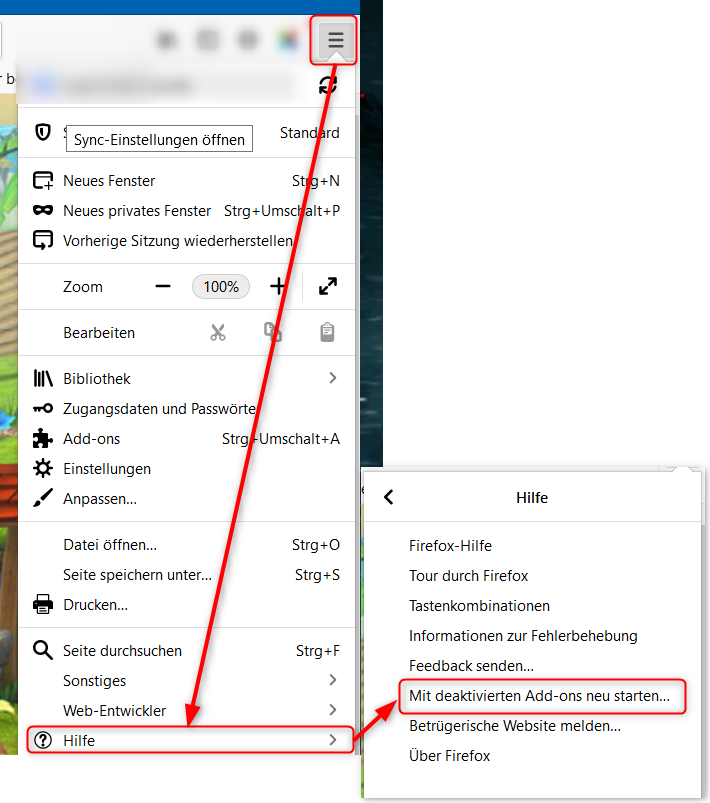Click the copy icon in Bearbeiten row

click(273, 332)
